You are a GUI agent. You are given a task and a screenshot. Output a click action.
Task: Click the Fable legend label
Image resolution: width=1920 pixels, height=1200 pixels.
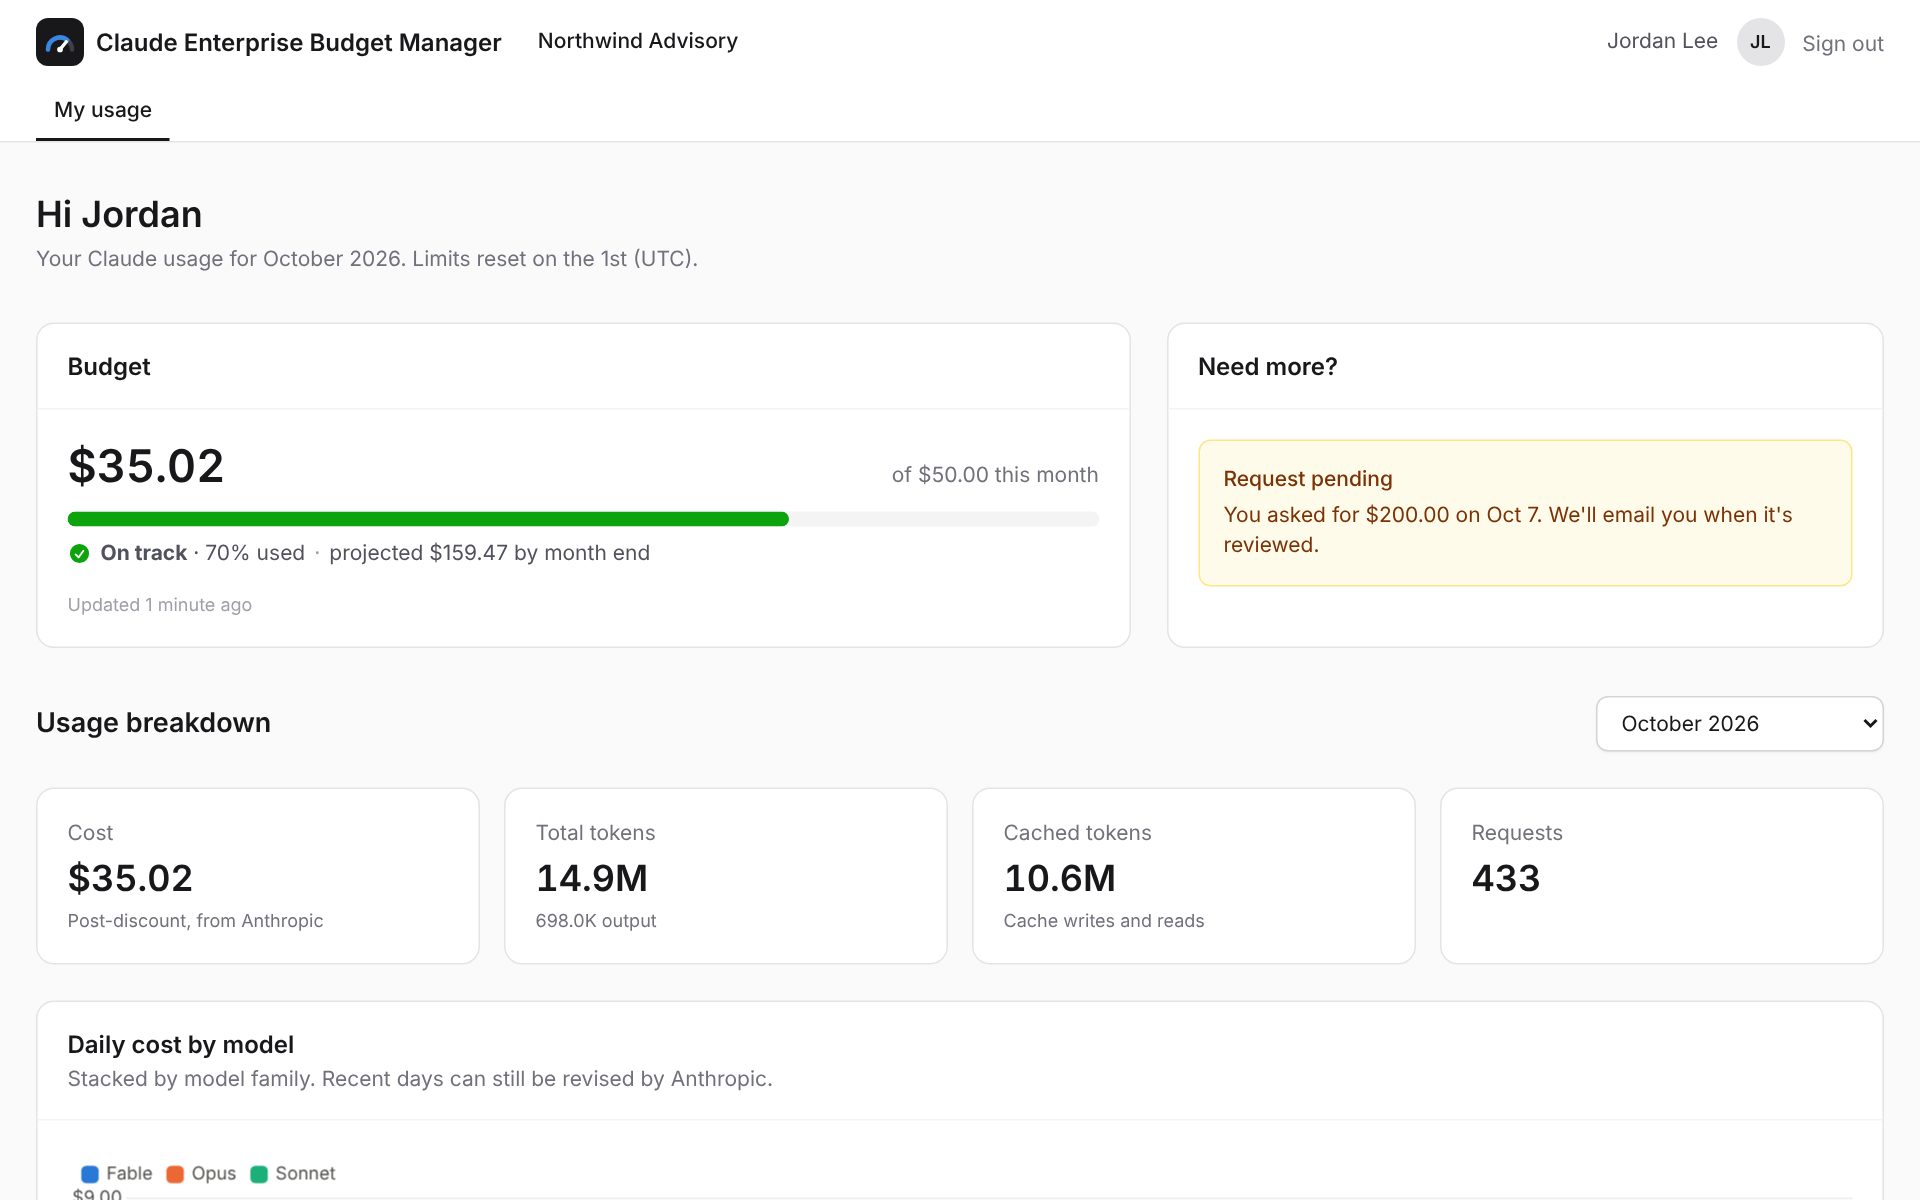tap(129, 1173)
